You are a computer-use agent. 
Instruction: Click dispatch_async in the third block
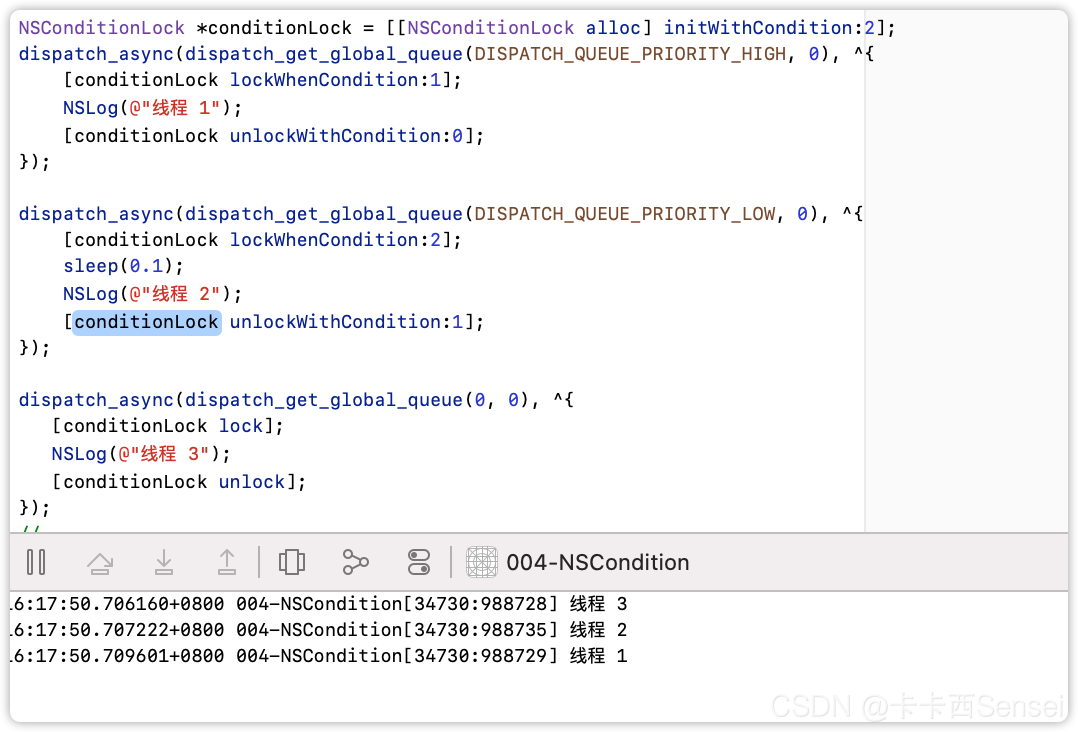tap(96, 400)
